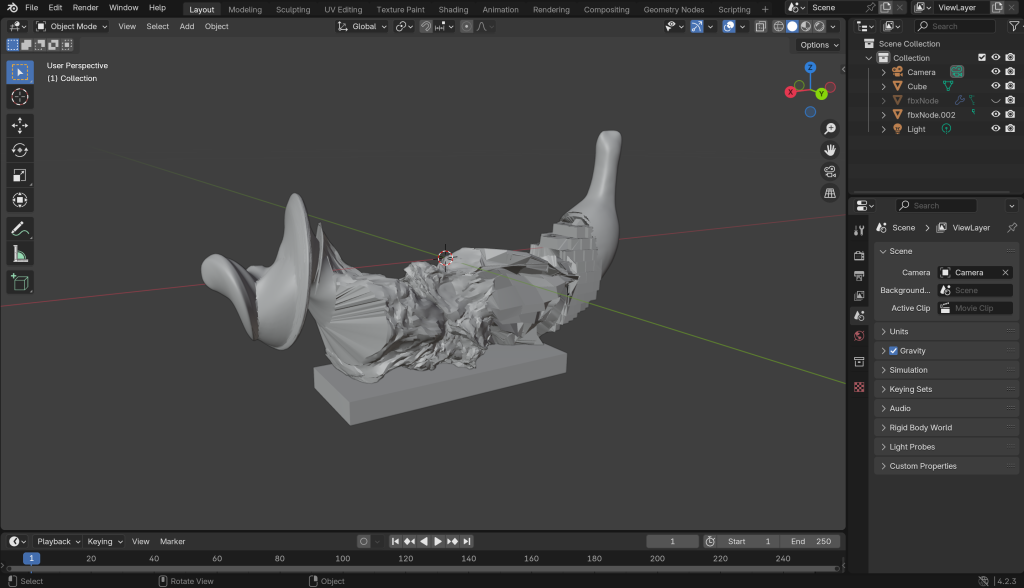Toggle camera view icon in viewport
The height and width of the screenshot is (588, 1024).
click(x=830, y=172)
